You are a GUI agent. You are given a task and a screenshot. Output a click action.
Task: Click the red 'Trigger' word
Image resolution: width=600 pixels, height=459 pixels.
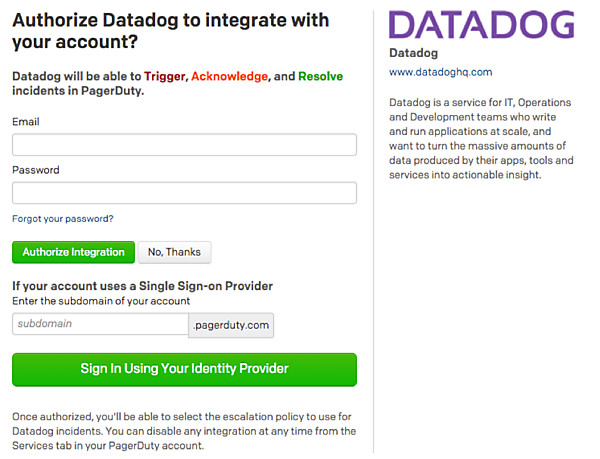coord(165,76)
